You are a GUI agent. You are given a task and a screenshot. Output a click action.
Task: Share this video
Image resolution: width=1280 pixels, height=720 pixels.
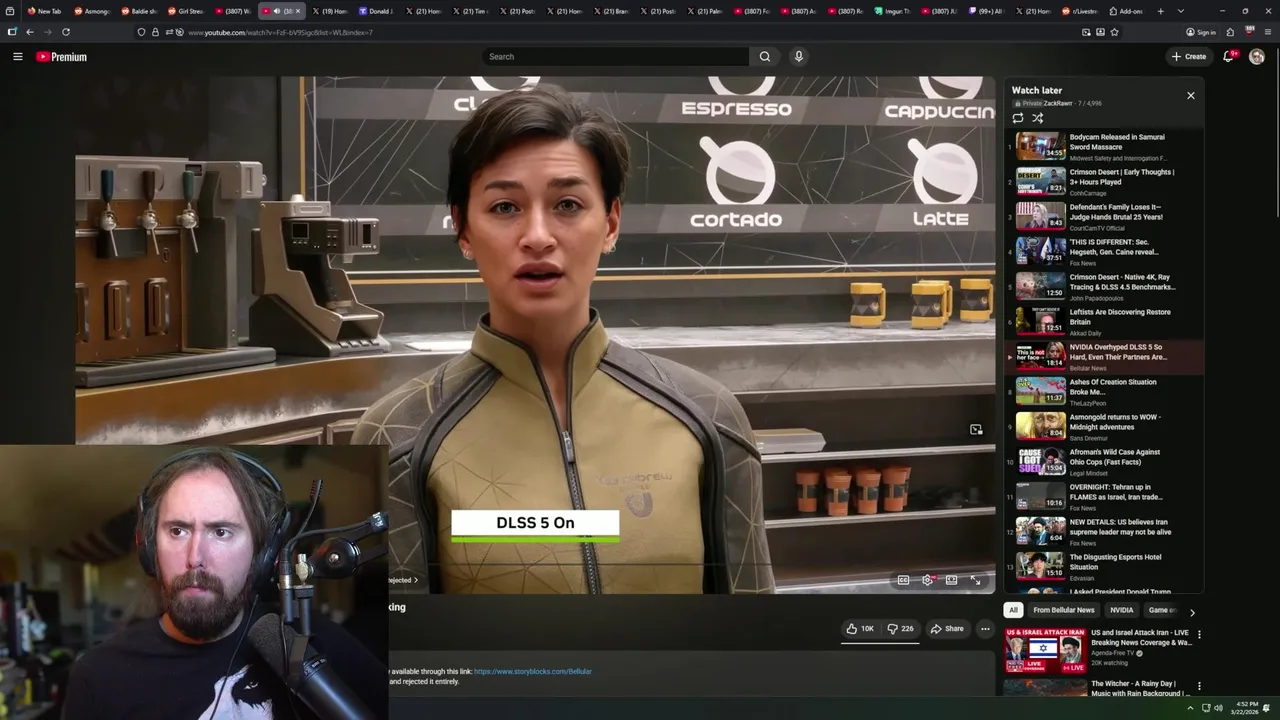point(946,629)
